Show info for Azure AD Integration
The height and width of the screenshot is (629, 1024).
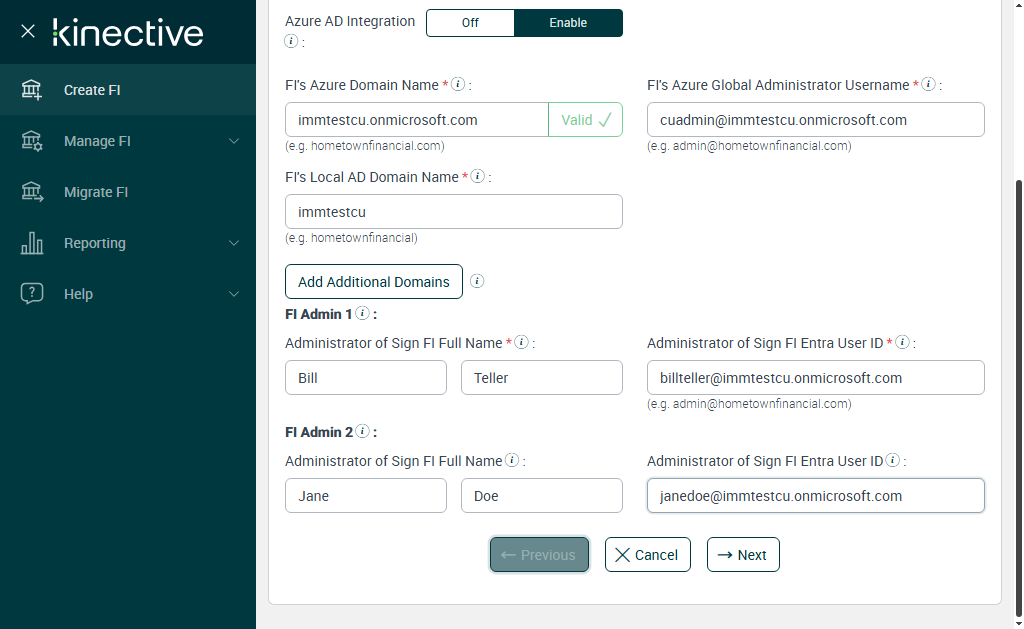point(291,41)
